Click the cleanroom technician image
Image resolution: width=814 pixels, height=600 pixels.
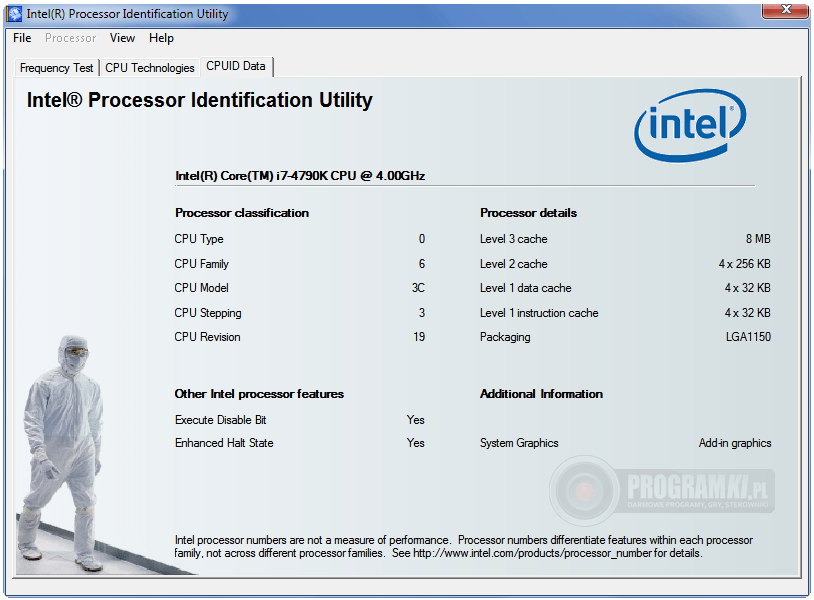pyautogui.click(x=61, y=452)
